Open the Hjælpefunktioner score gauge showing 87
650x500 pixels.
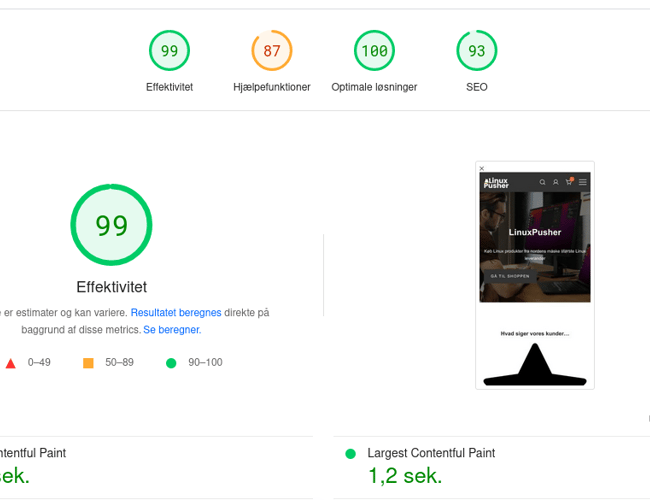tap(271, 51)
